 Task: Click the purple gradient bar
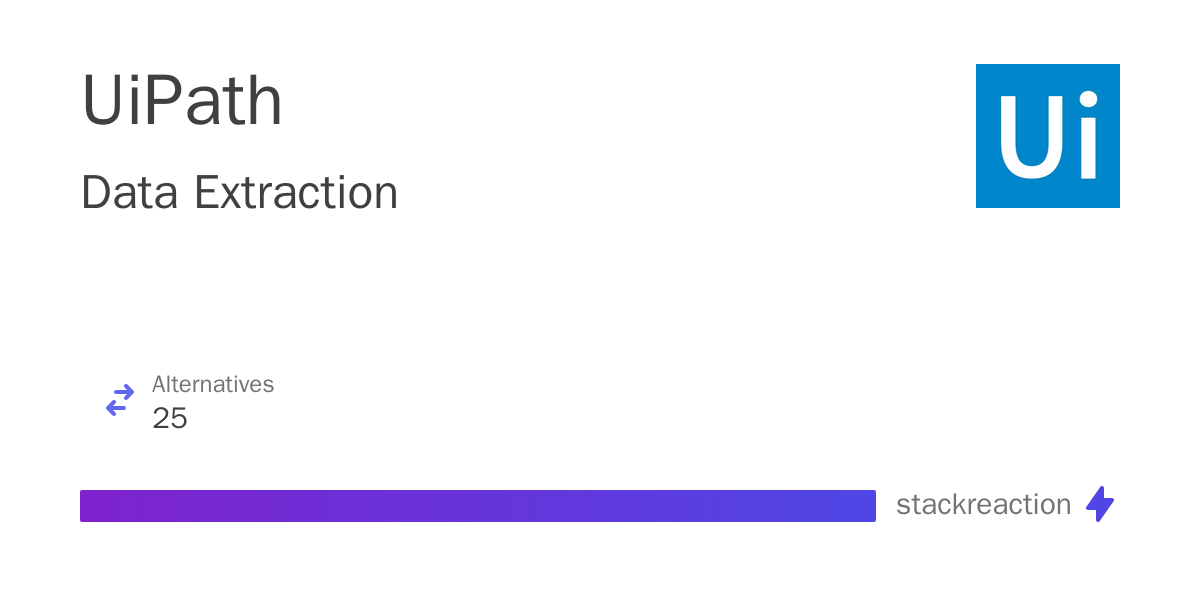[478, 506]
